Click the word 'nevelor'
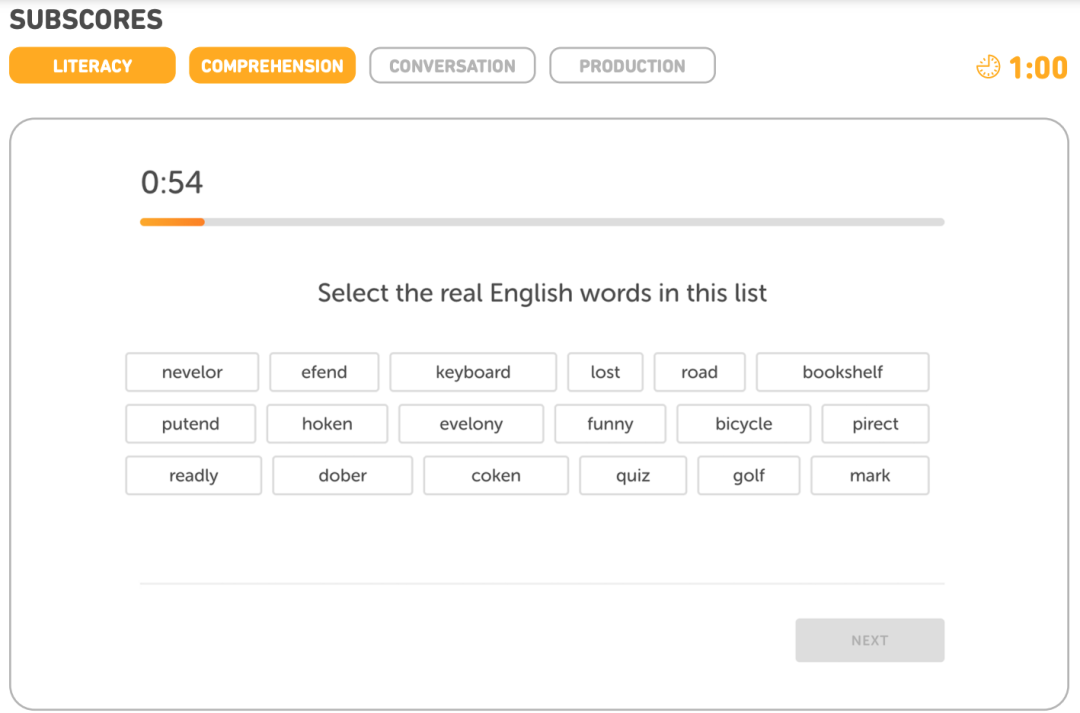 [192, 372]
